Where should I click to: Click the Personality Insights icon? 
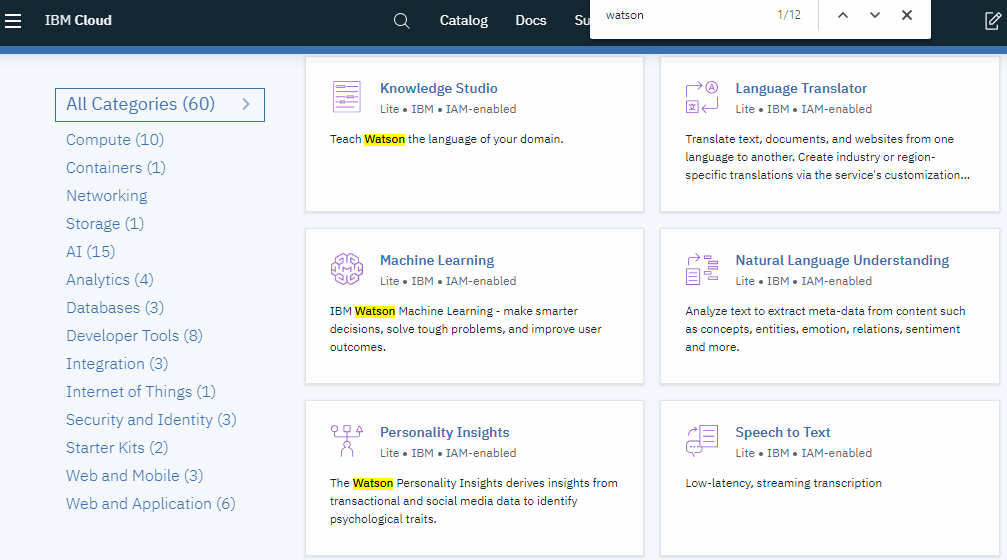pyautogui.click(x=347, y=441)
